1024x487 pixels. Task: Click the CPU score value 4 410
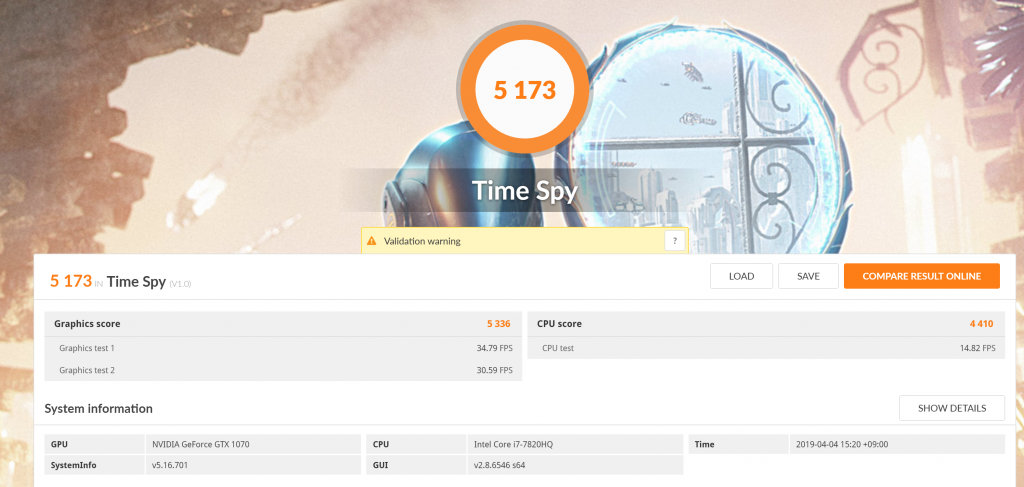coord(982,324)
